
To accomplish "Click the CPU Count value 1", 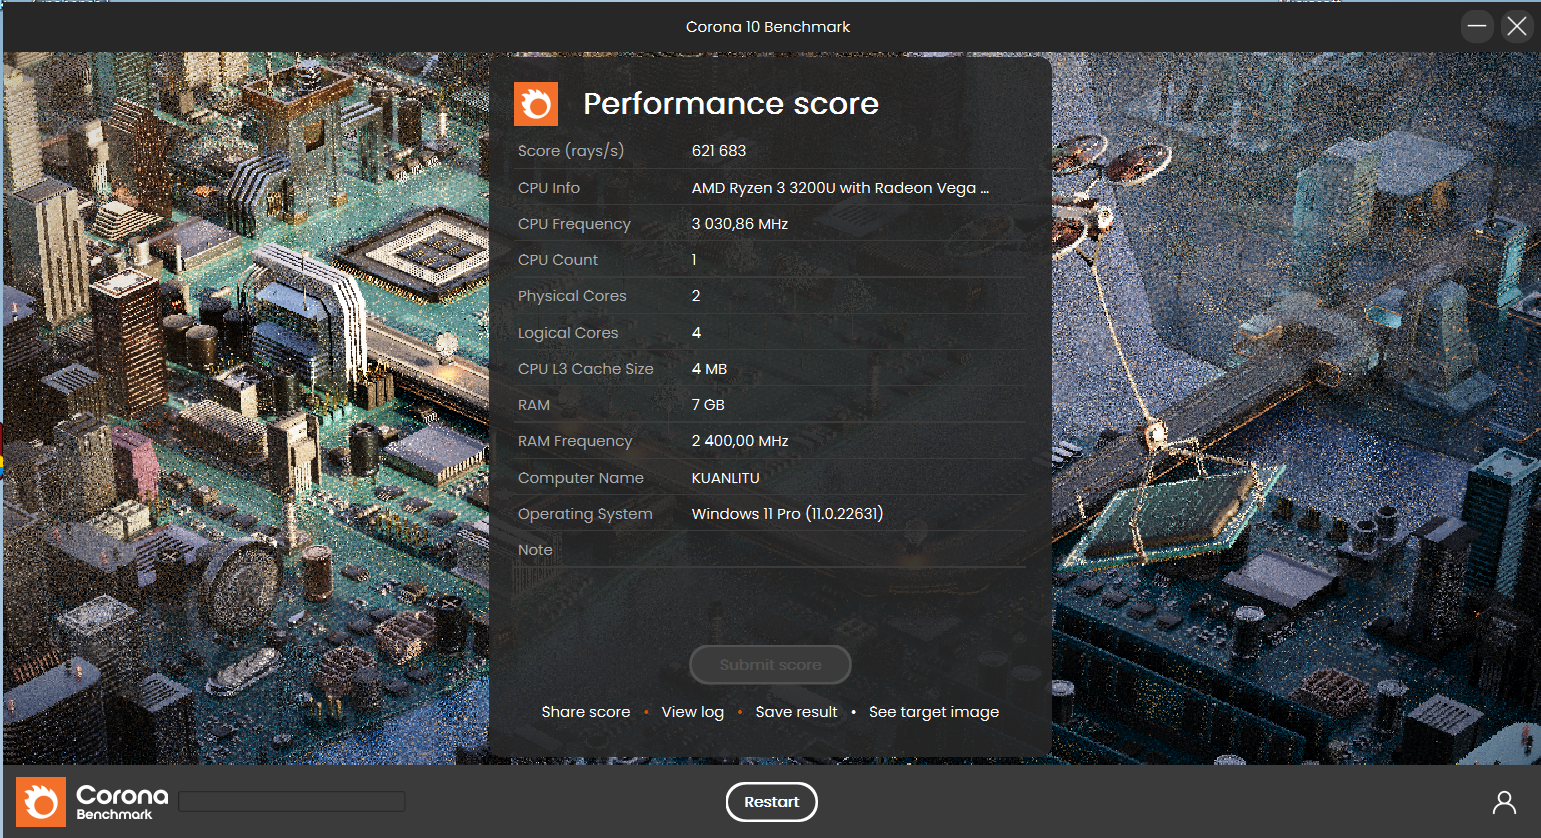I will [694, 260].
